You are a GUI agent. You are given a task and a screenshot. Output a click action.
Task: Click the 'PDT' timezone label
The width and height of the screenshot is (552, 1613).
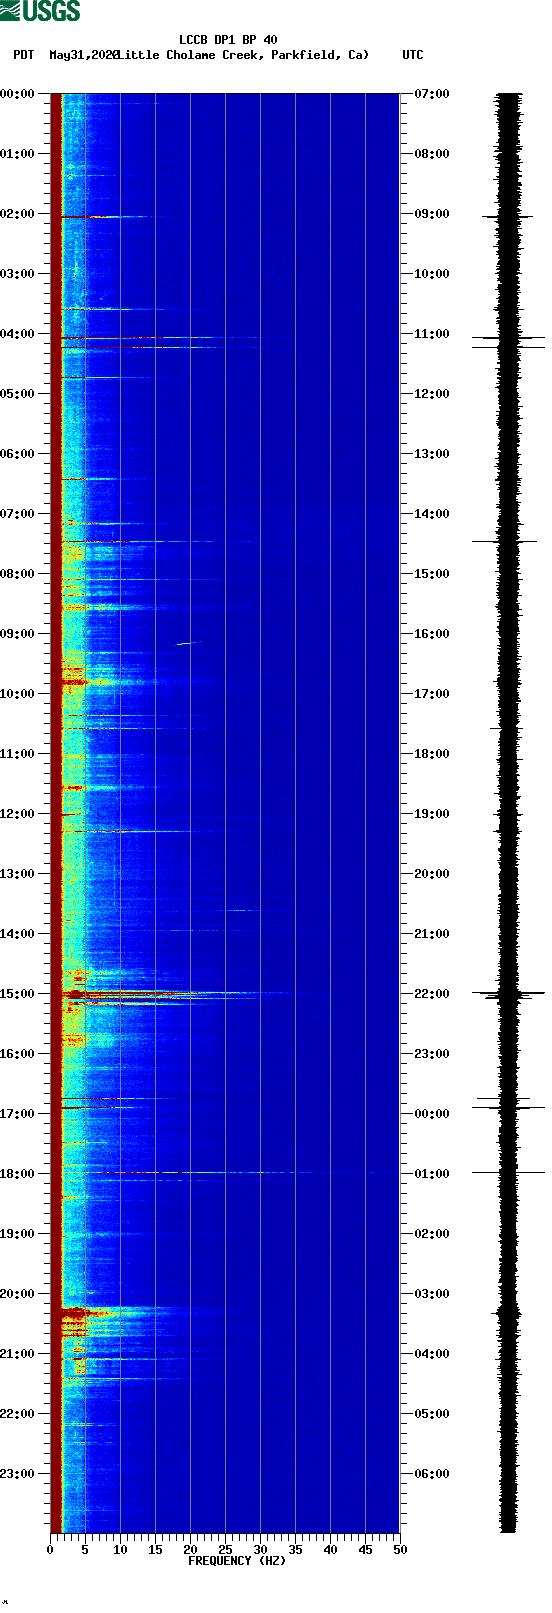point(24,55)
